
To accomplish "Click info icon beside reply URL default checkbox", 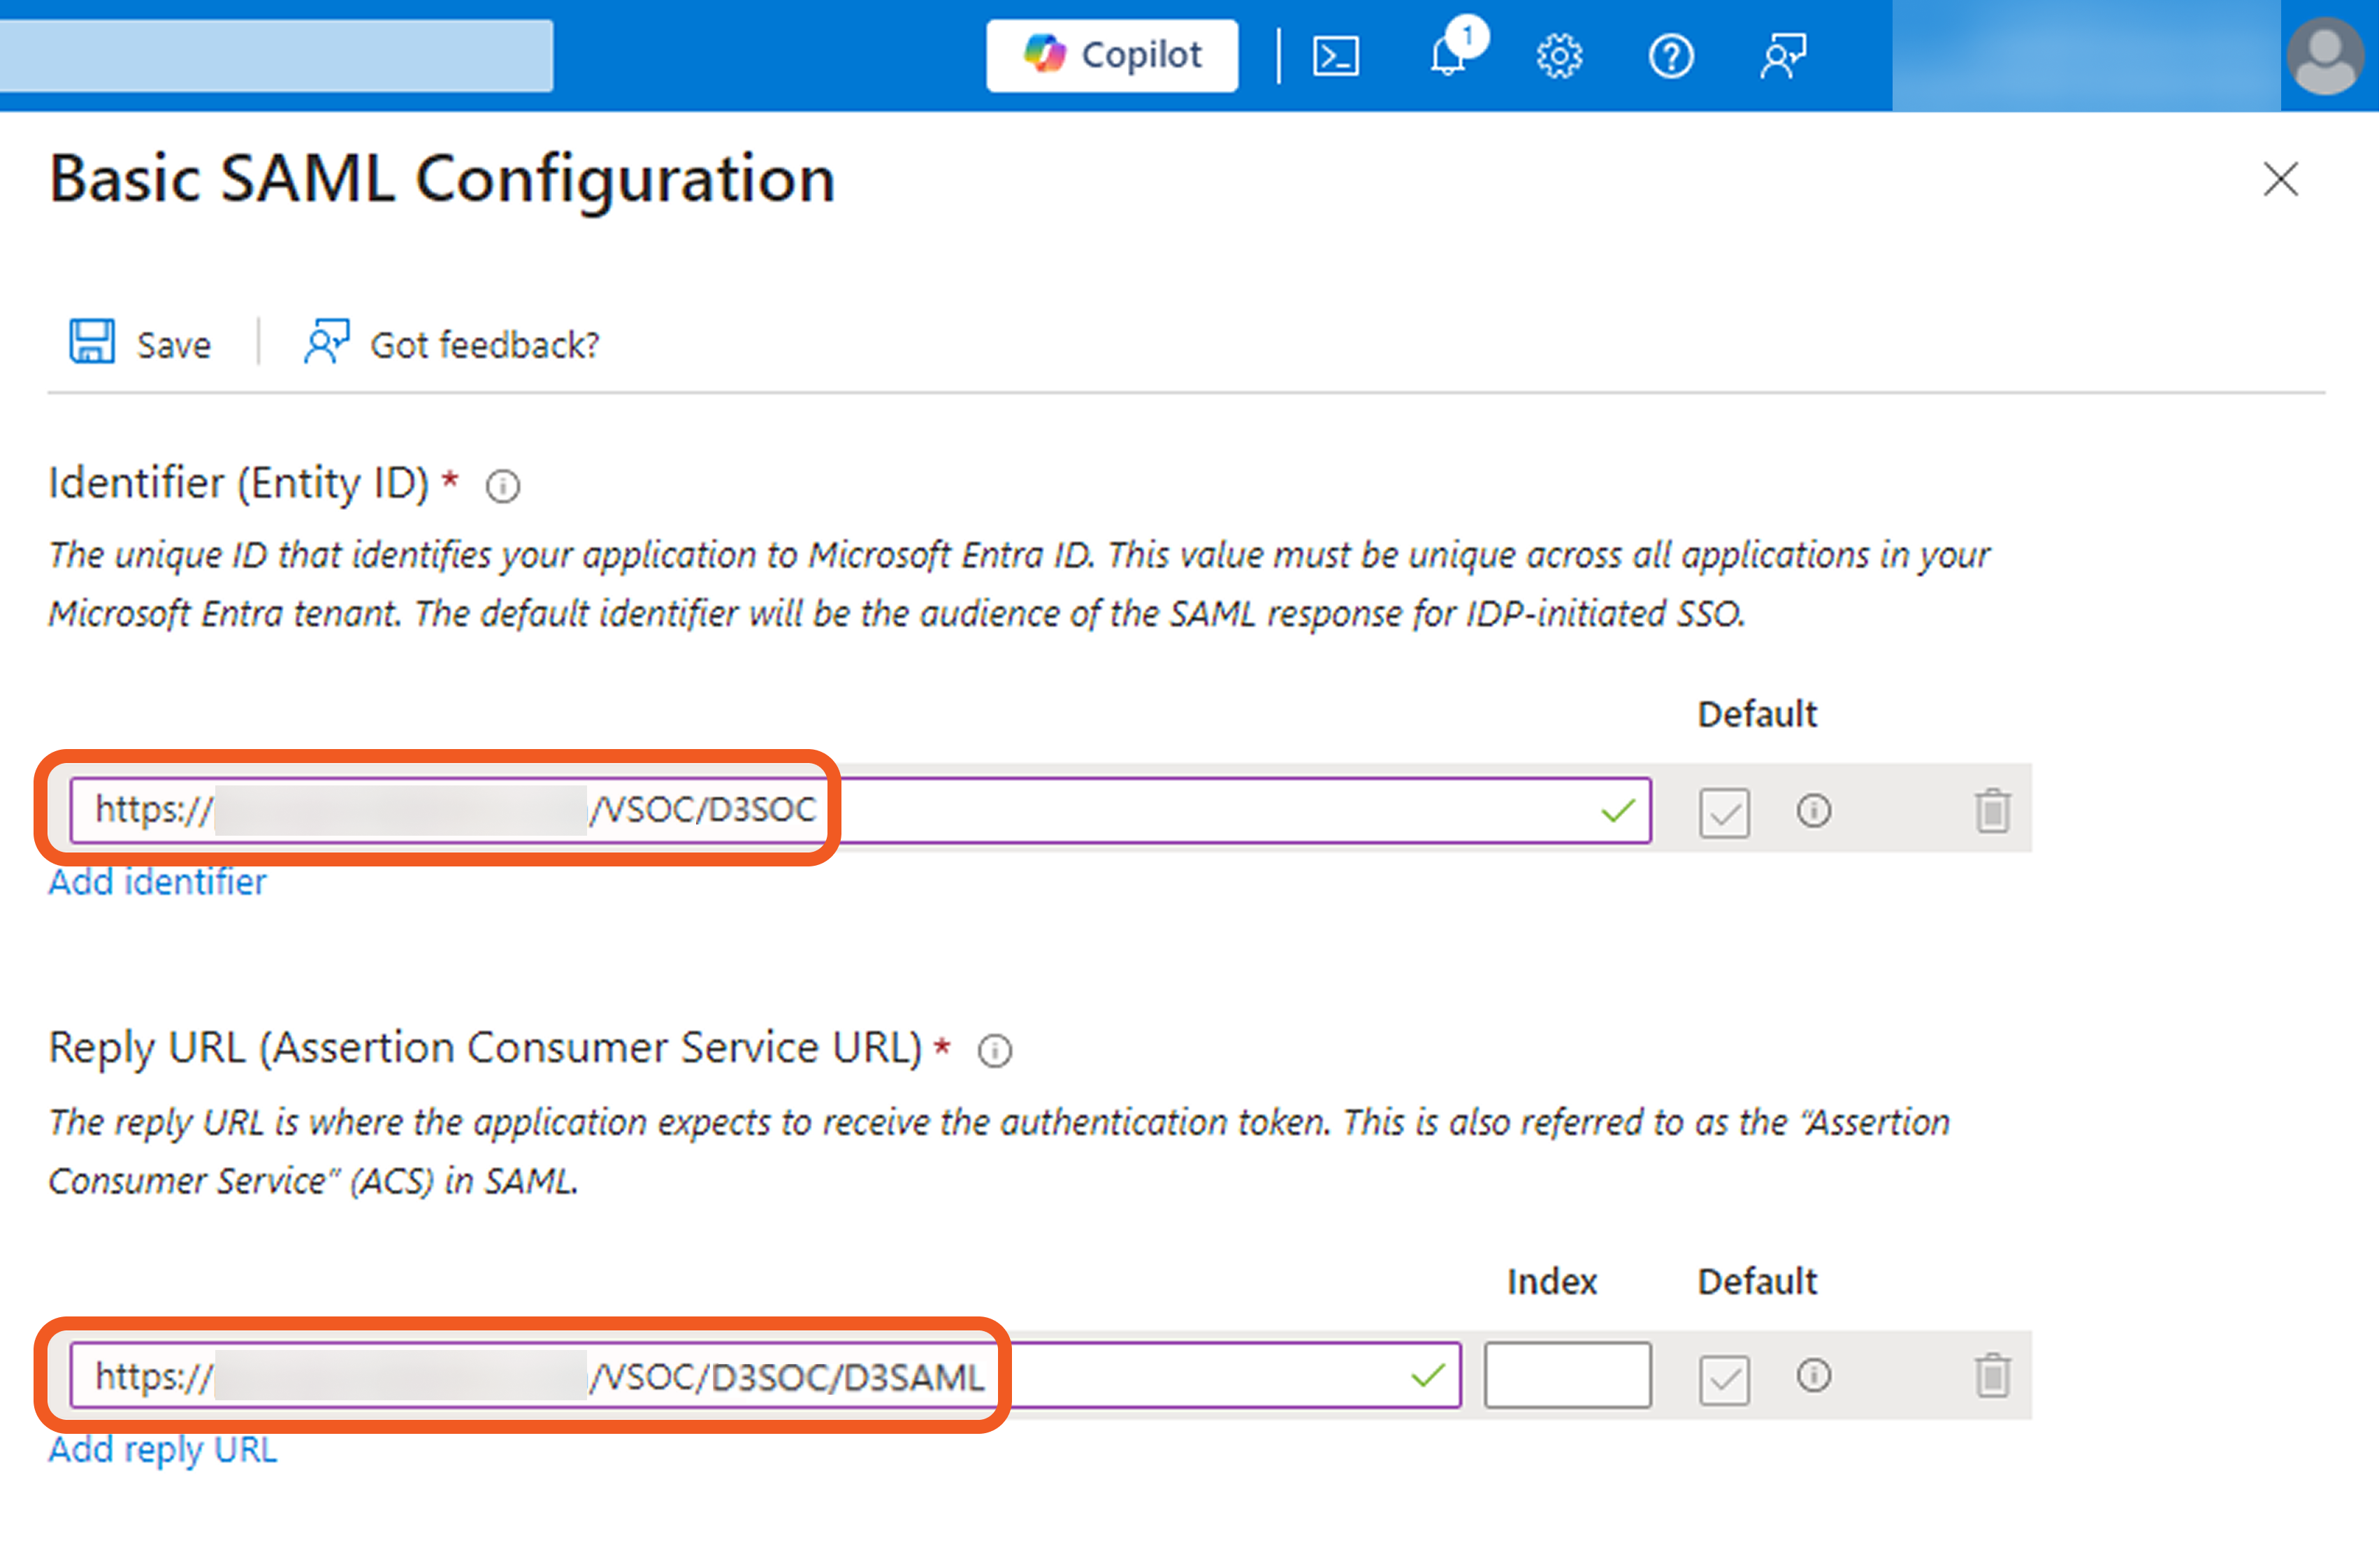I will (x=1813, y=1375).
